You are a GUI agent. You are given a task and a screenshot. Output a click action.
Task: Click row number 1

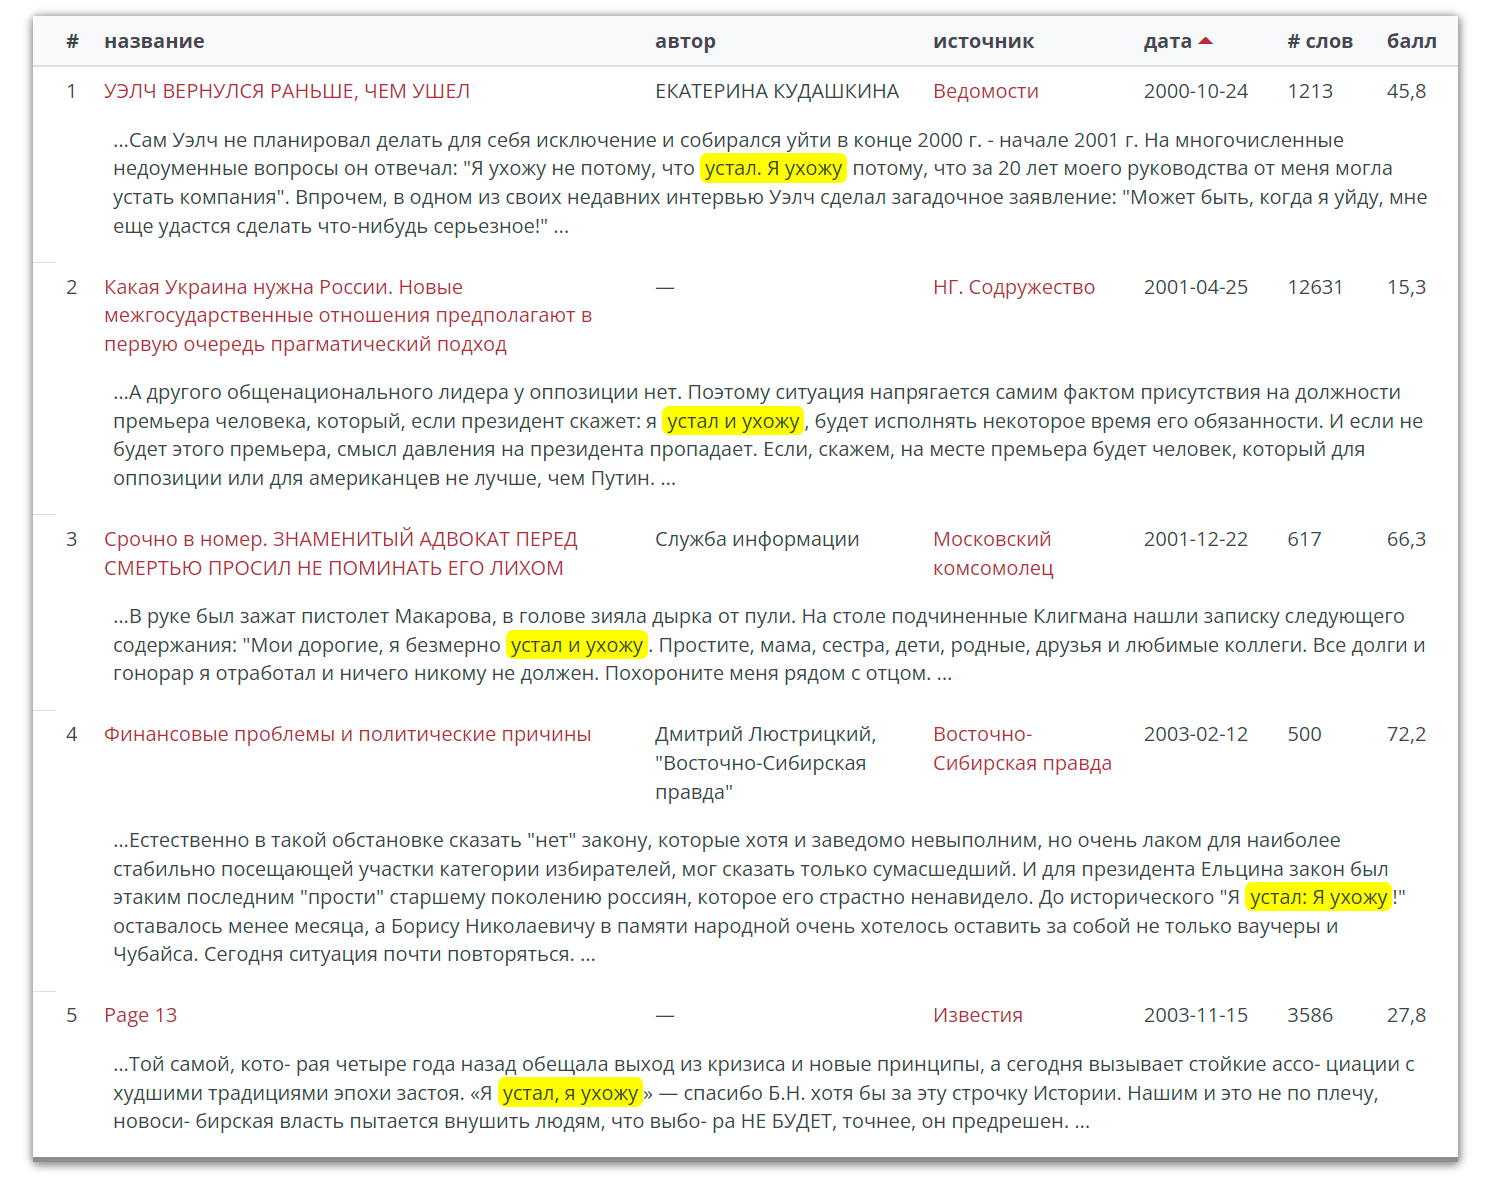pos(71,91)
